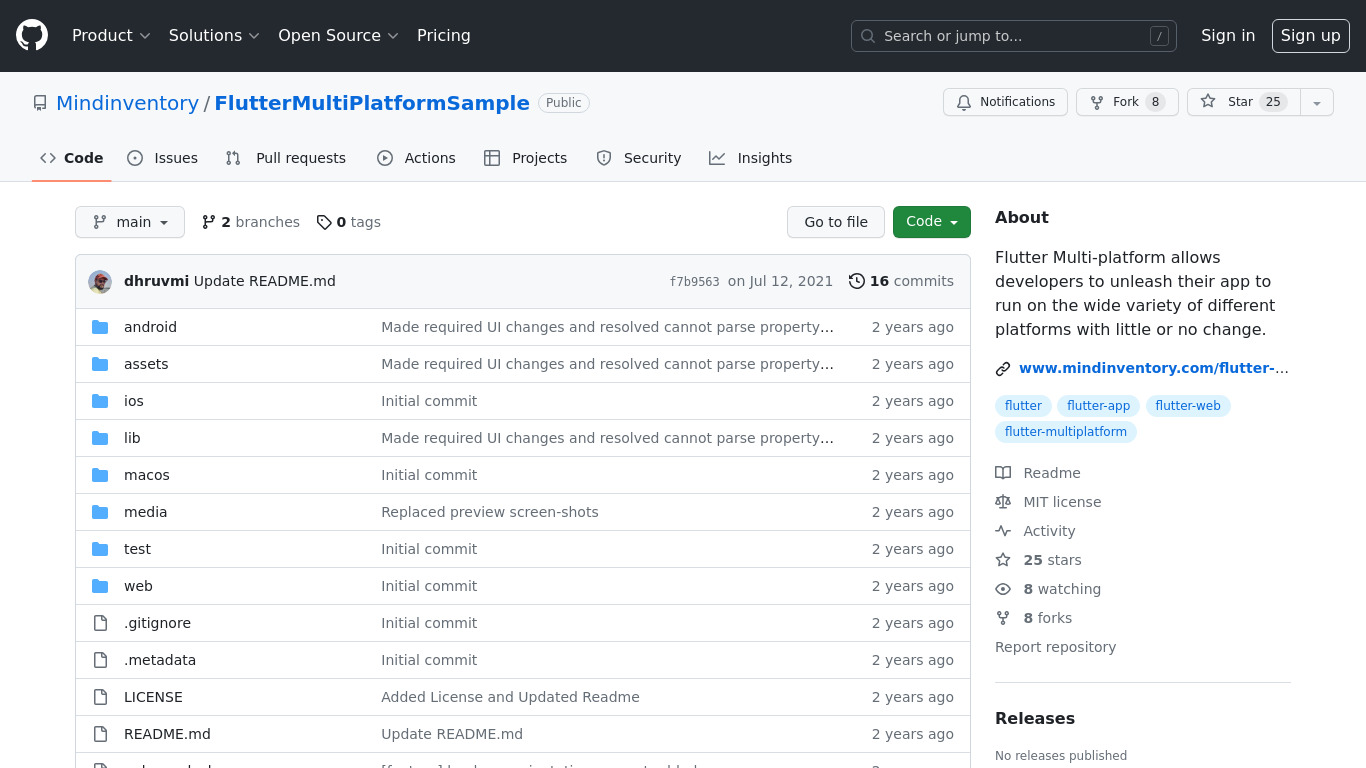Switch to the Issues tab
Viewport: 1366px width, 768px height.
point(163,158)
